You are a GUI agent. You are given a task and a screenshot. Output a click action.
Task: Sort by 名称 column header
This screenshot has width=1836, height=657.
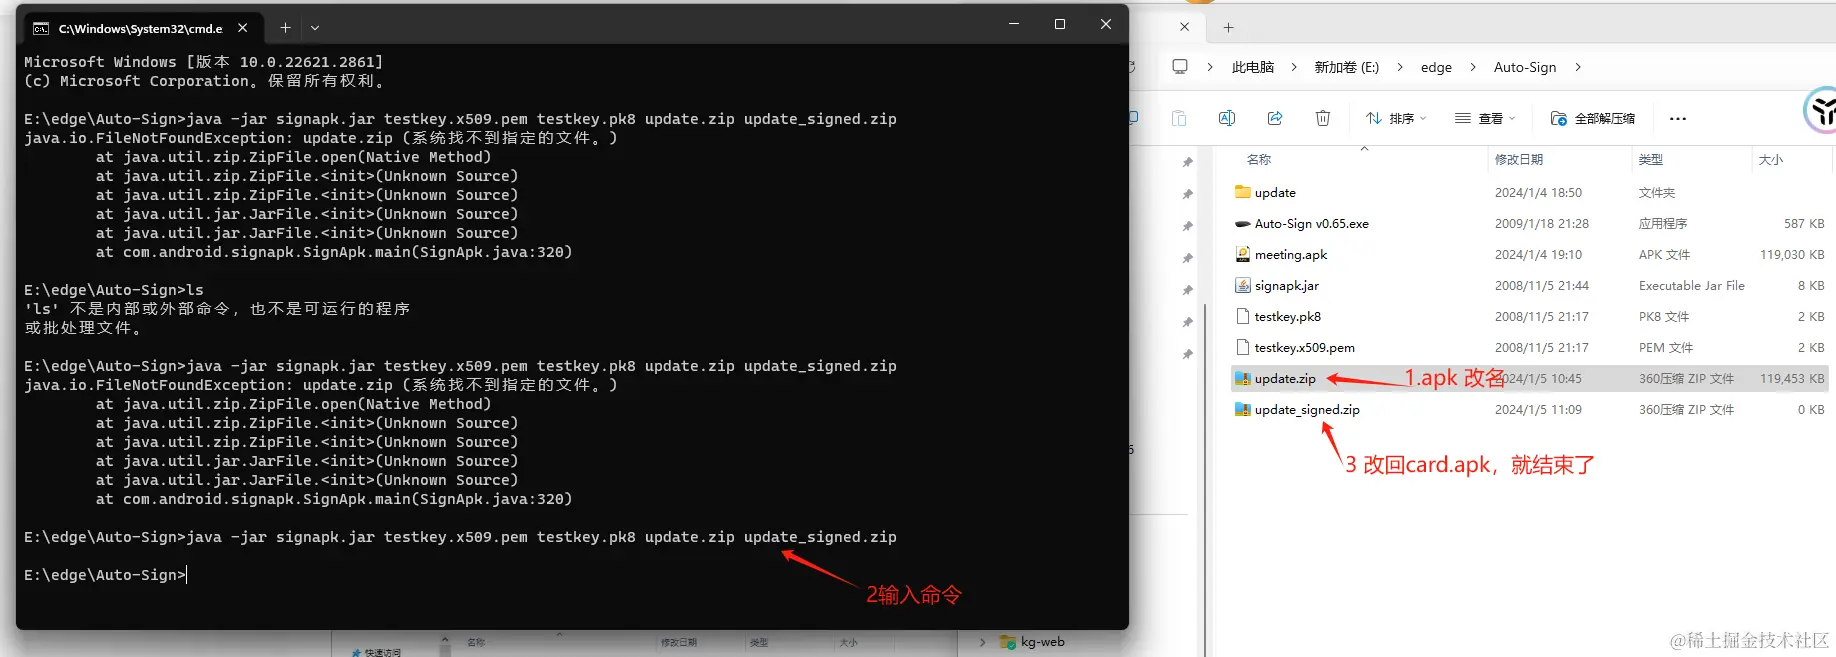click(1259, 159)
